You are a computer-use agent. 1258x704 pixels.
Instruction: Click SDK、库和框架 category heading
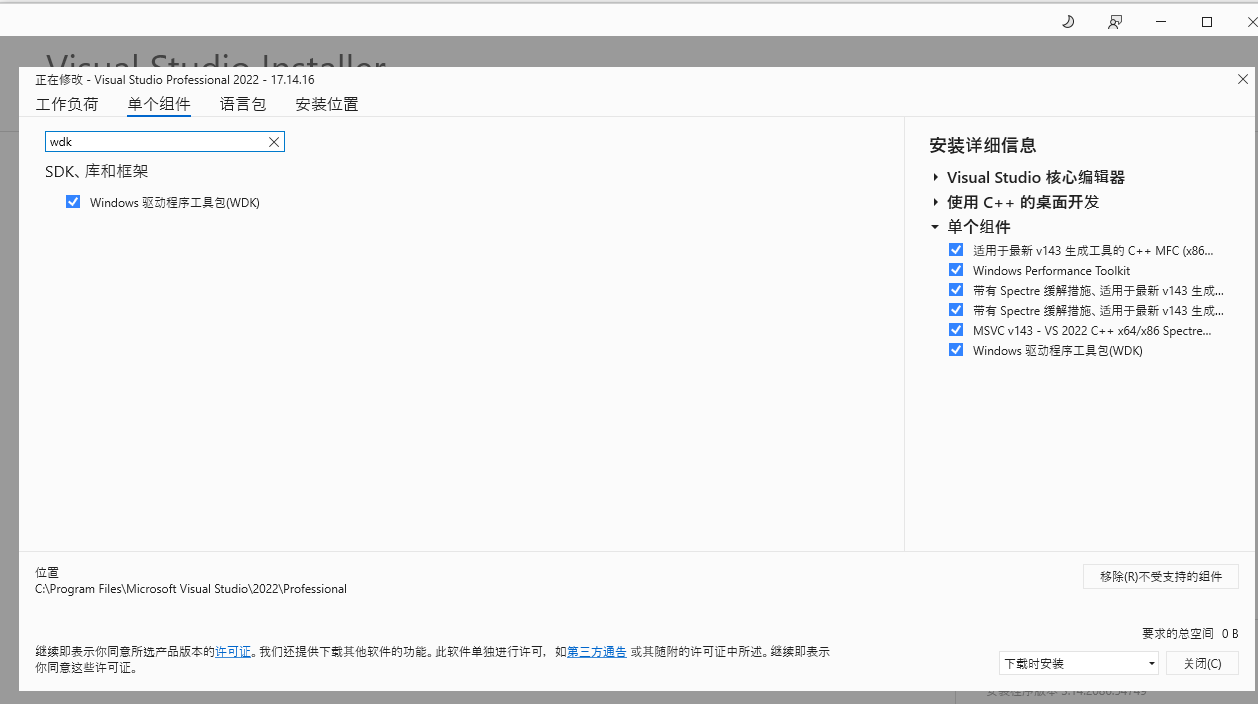(97, 172)
